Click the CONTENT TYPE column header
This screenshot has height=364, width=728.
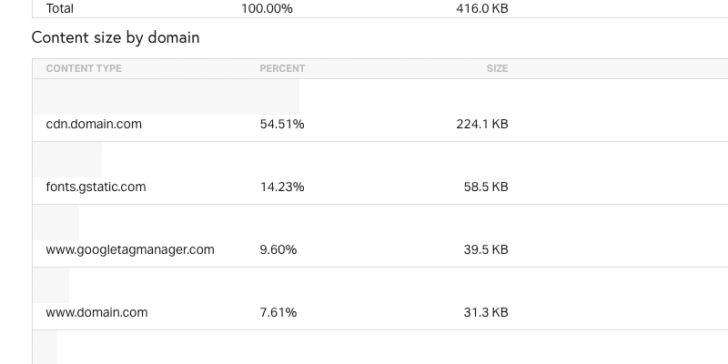click(84, 68)
